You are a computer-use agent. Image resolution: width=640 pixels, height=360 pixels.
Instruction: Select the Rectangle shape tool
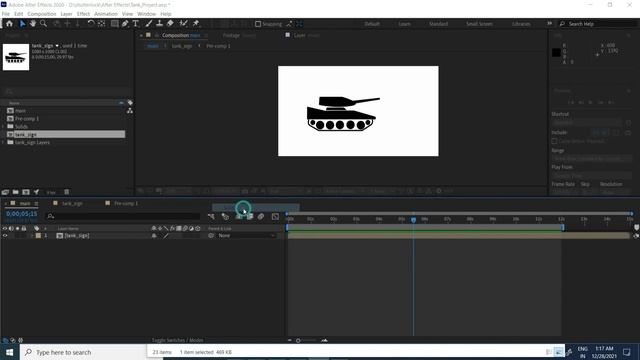tap(115, 24)
